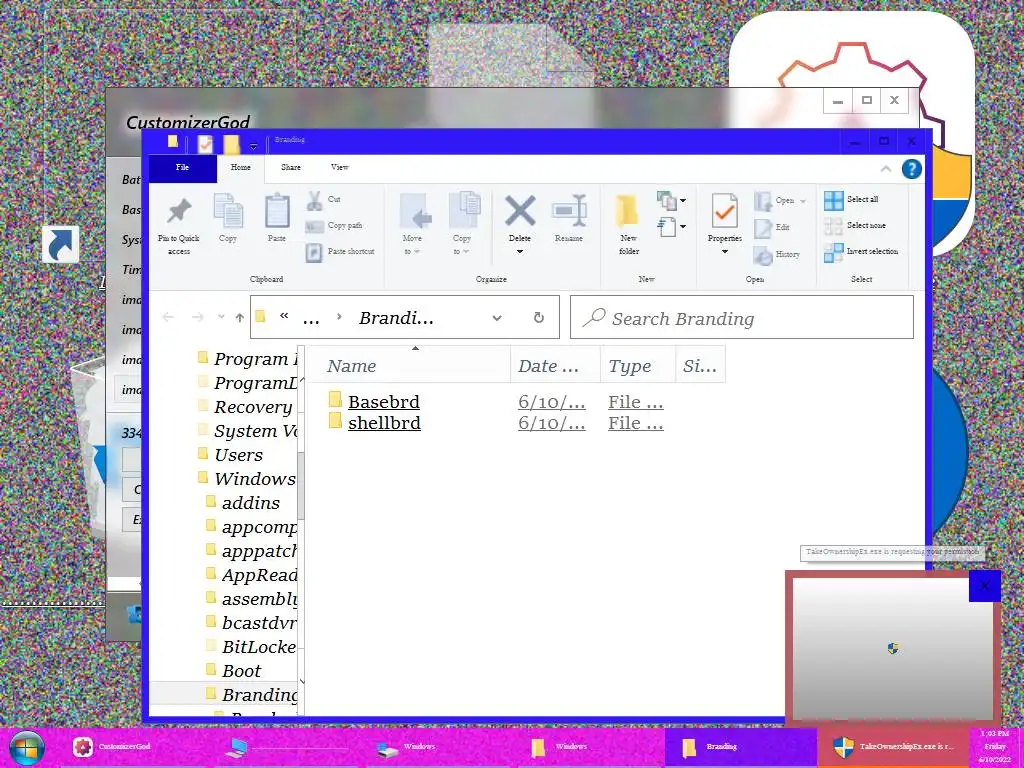Screen dimensions: 1024x768
Task: Switch to the View tab
Action: point(340,168)
